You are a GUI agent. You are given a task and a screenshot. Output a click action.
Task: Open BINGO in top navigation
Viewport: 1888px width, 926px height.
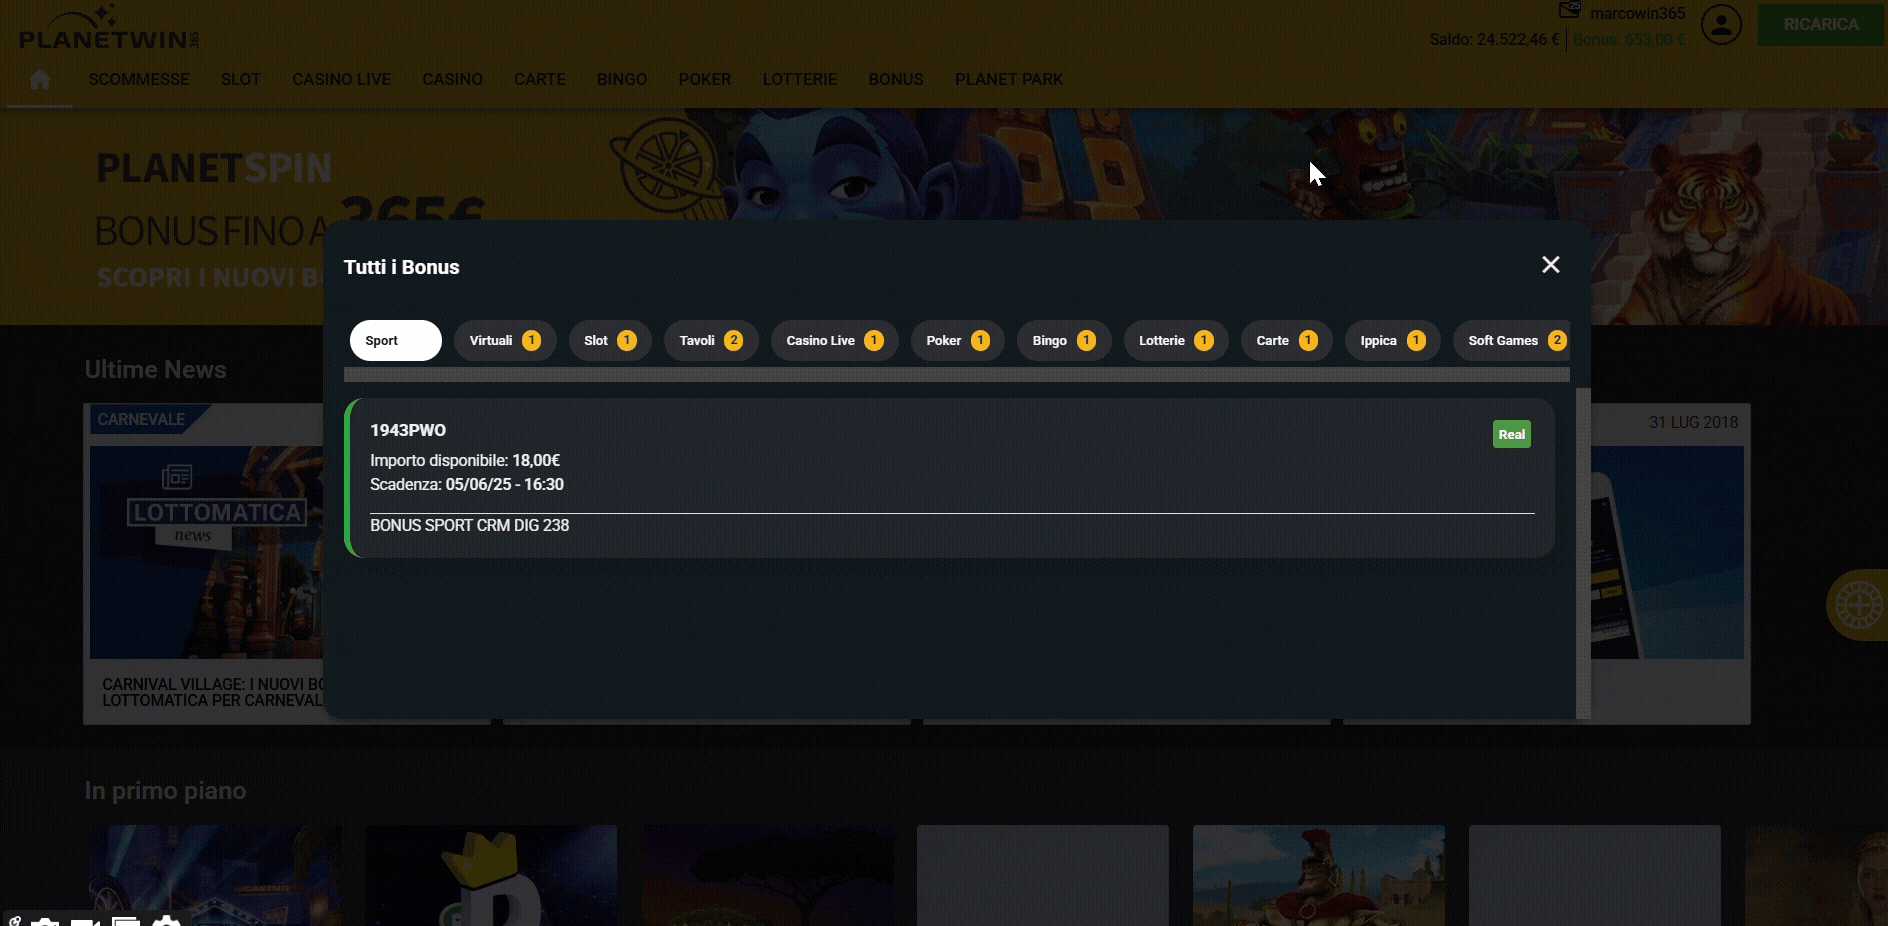pyautogui.click(x=622, y=79)
